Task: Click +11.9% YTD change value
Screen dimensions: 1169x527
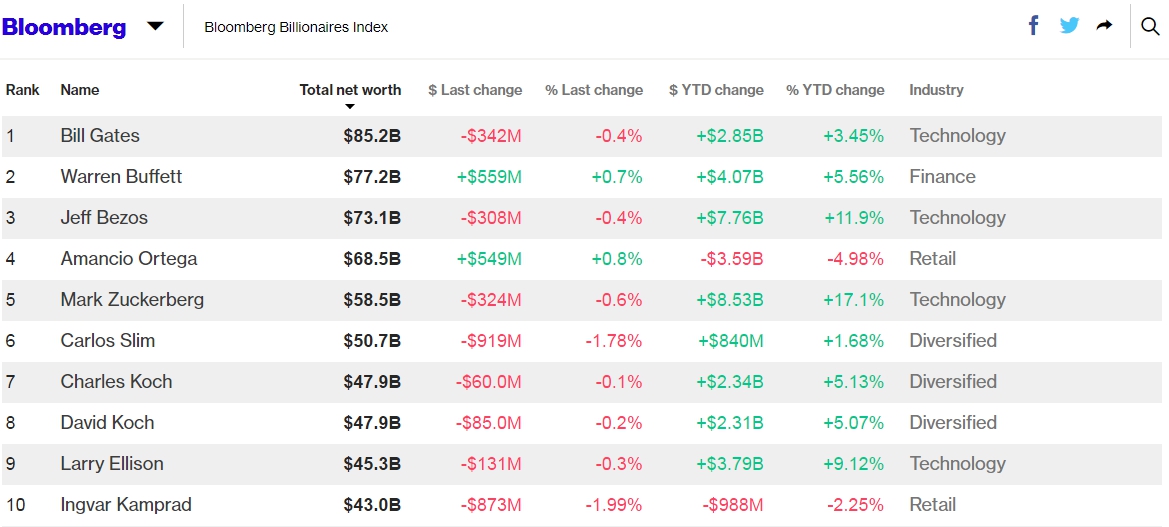Action: click(854, 218)
